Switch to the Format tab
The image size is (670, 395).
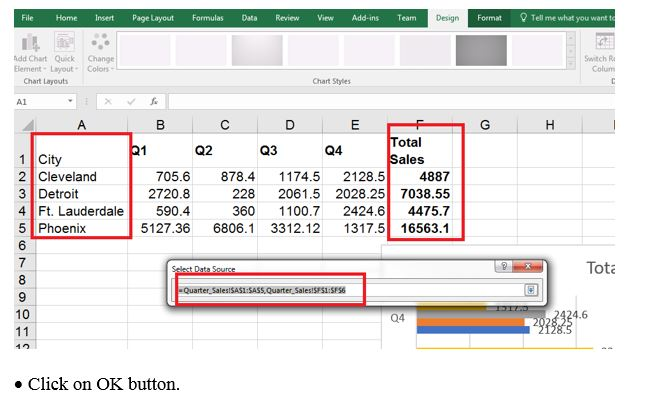click(x=489, y=18)
